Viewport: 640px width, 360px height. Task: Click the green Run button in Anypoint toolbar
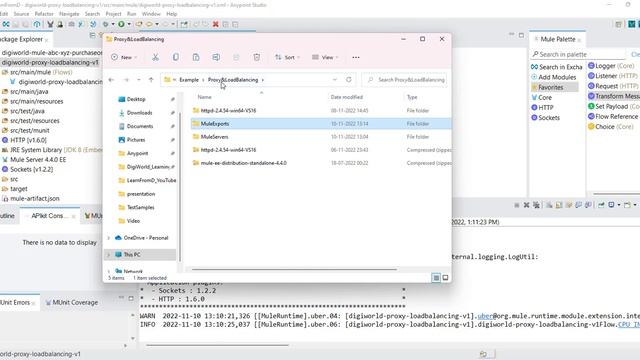121,24
